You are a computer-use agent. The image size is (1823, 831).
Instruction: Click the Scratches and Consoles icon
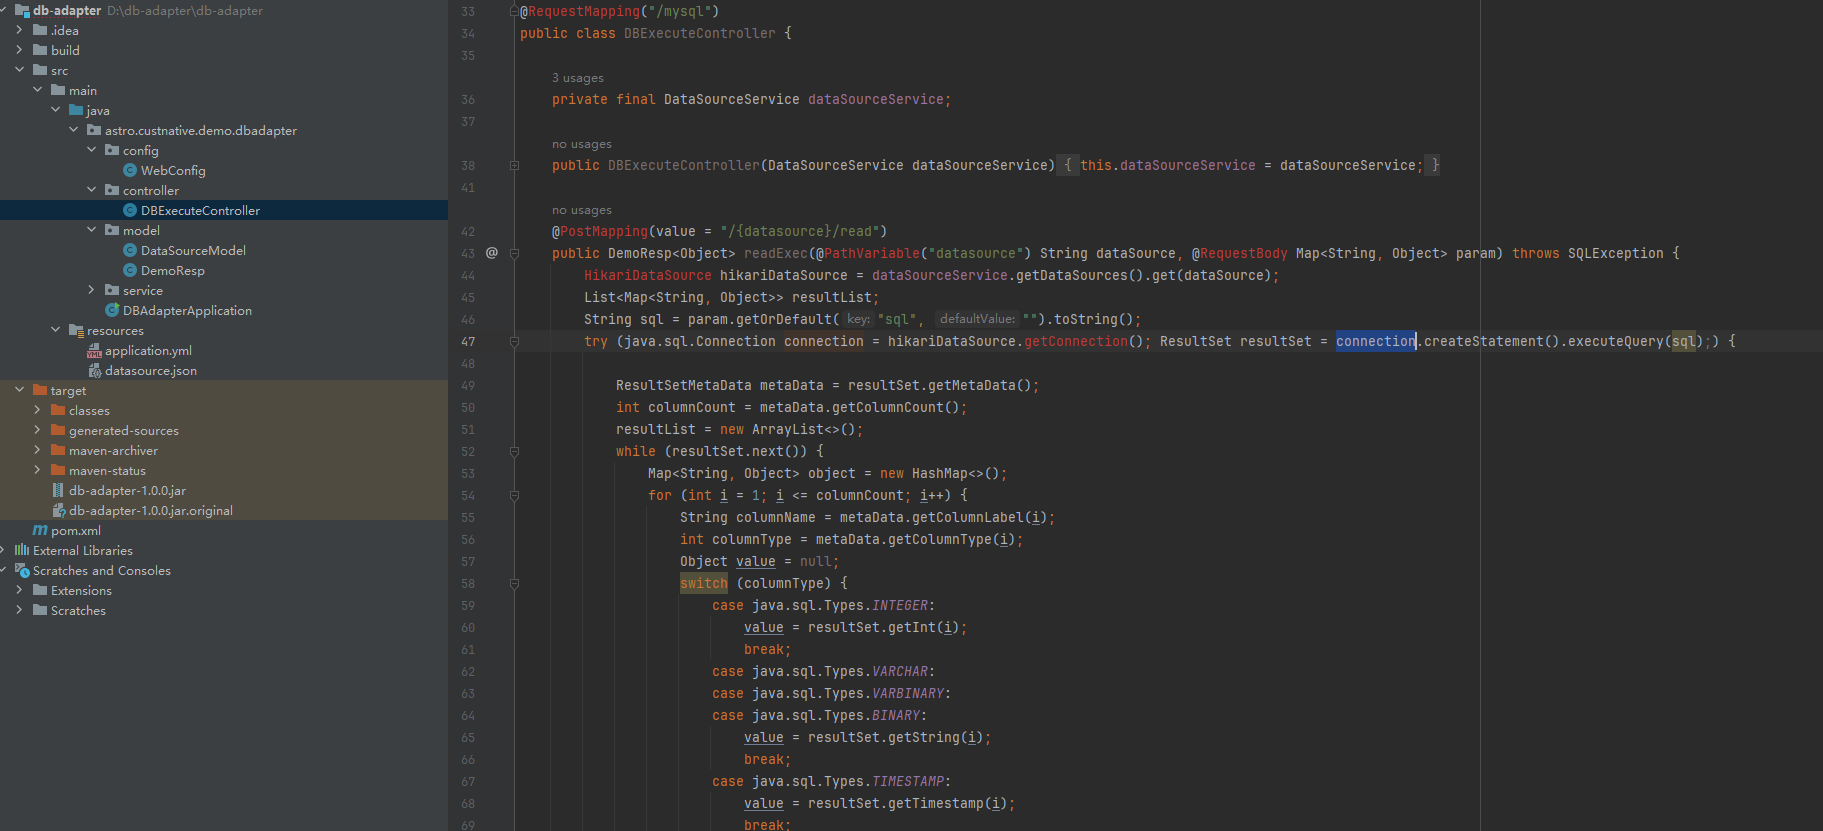tap(22, 571)
